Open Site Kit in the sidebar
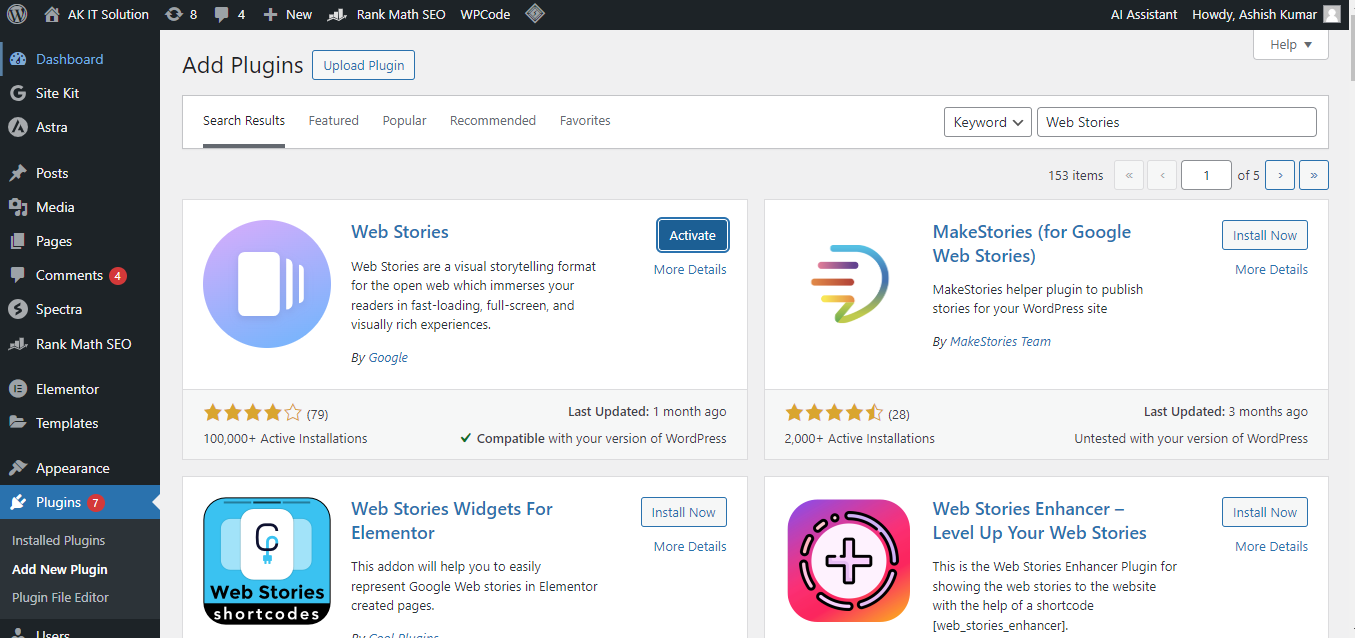 pyautogui.click(x=80, y=93)
